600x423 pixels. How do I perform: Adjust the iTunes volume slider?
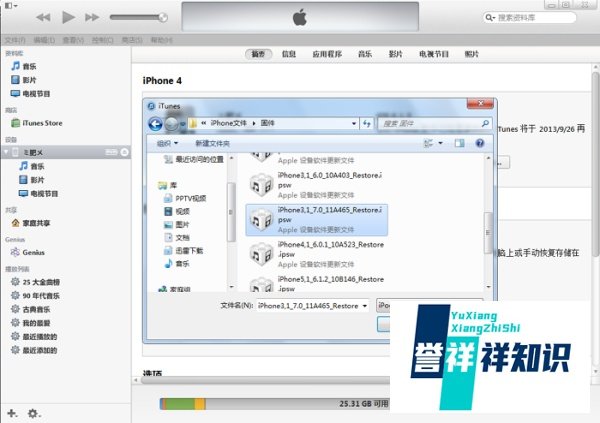point(139,17)
